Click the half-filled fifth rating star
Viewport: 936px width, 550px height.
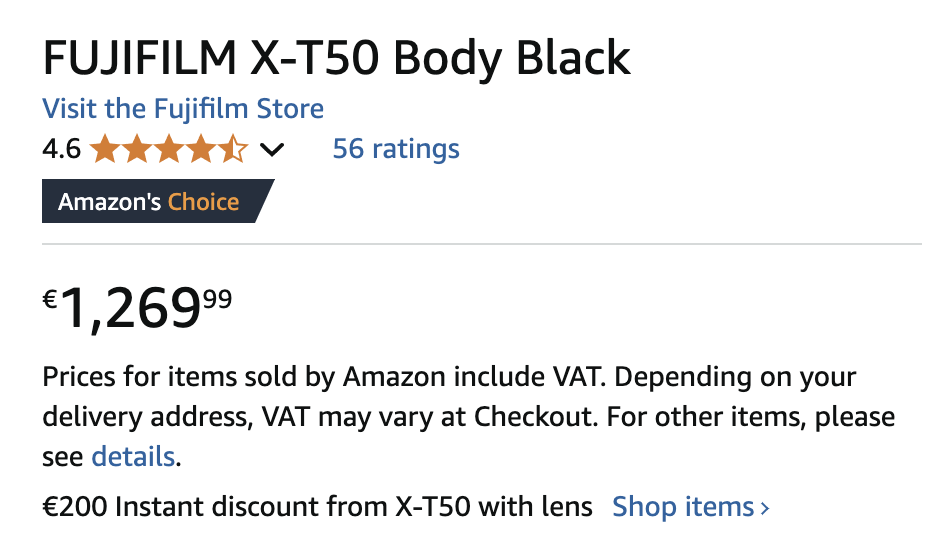pos(232,150)
